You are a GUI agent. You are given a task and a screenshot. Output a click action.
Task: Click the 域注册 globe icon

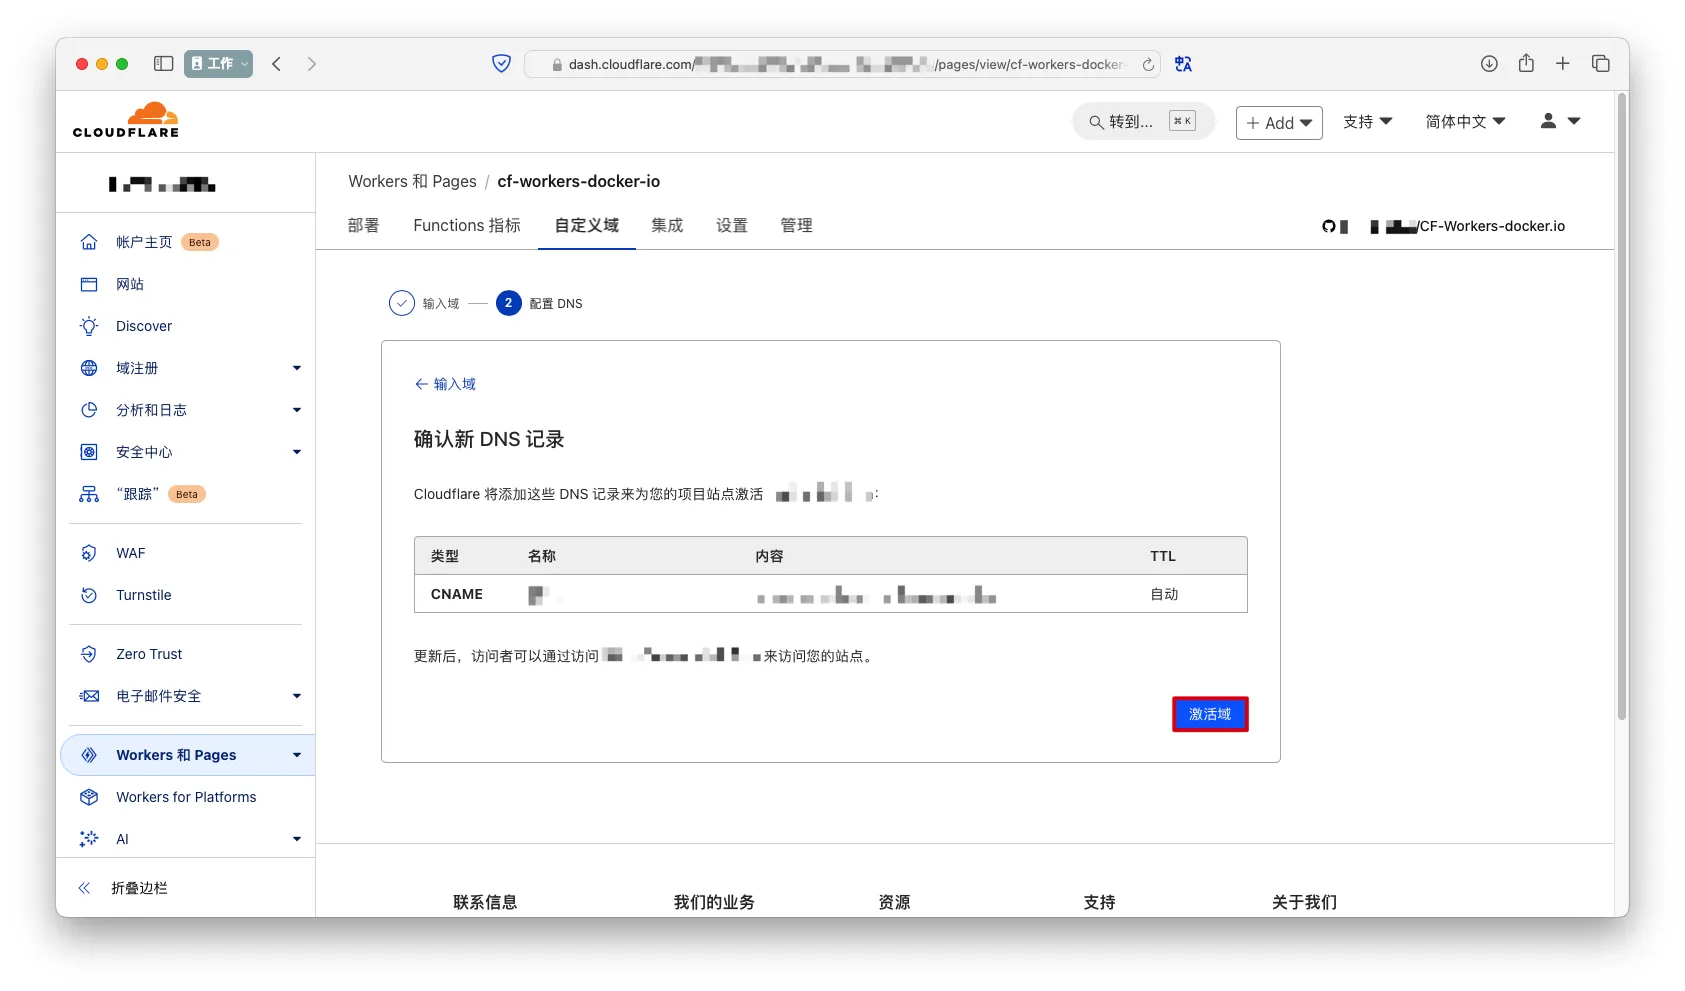[89, 368]
